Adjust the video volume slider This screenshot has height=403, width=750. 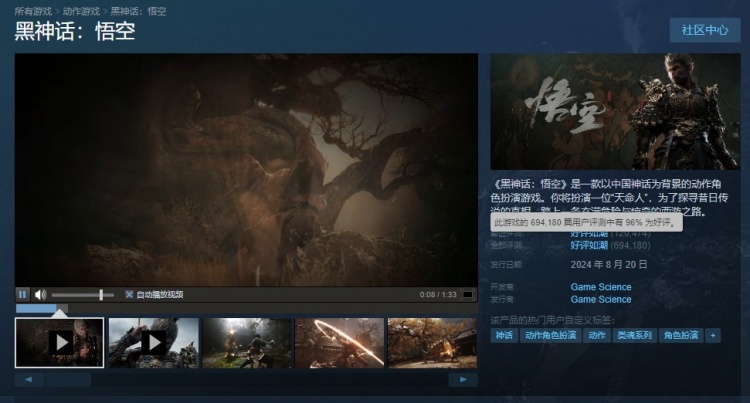click(83, 294)
